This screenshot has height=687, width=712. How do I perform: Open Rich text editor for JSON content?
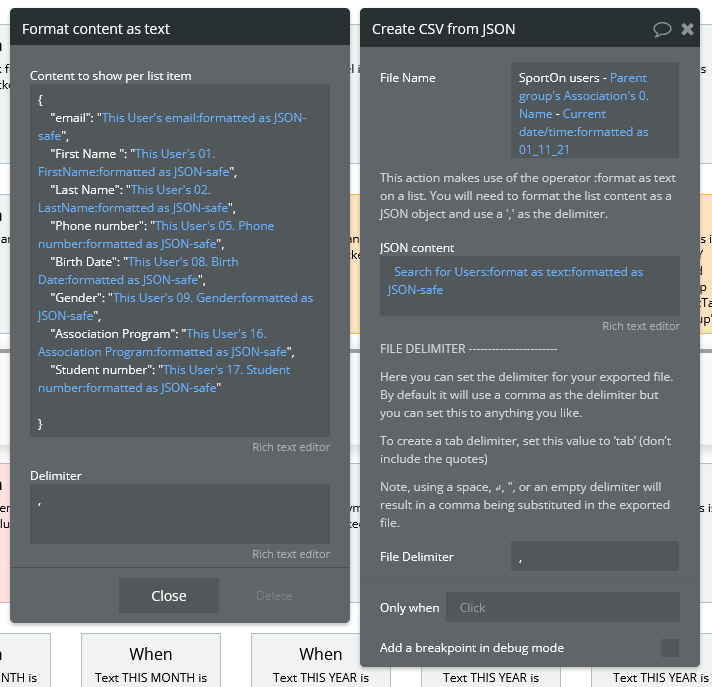pos(640,326)
